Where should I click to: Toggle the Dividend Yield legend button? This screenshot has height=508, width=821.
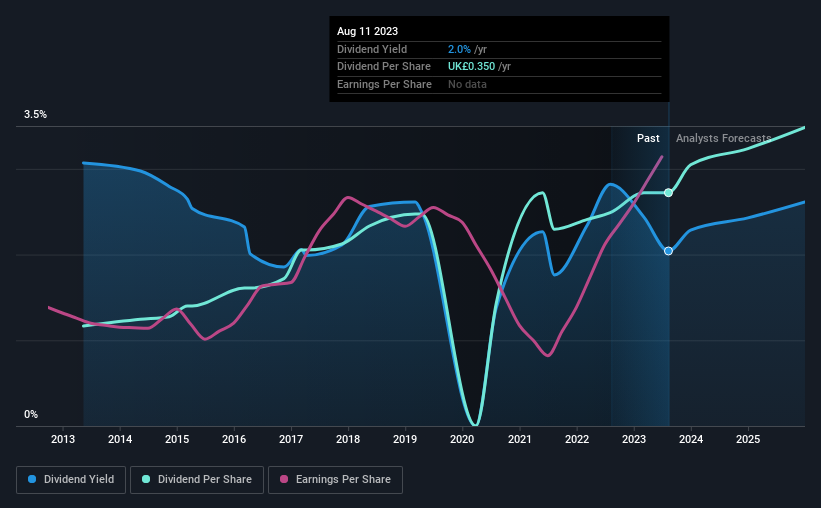(x=71, y=480)
